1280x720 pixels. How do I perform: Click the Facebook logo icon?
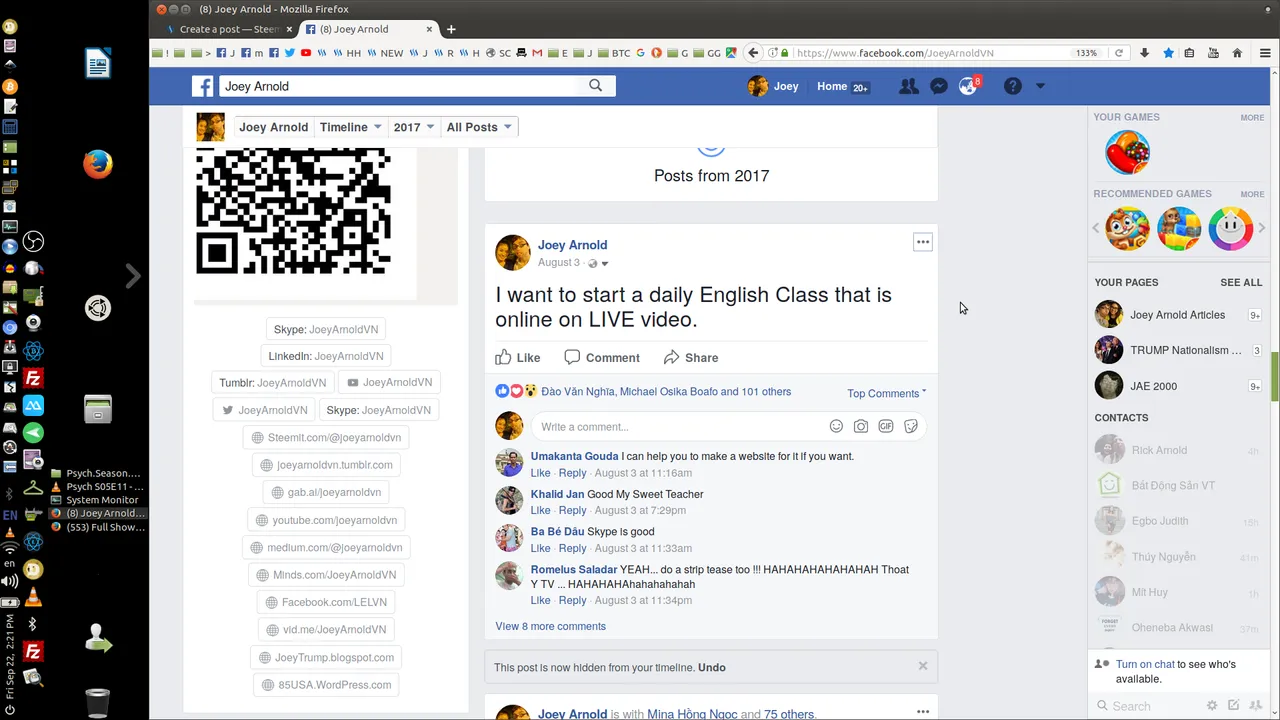pyautogui.click(x=203, y=86)
